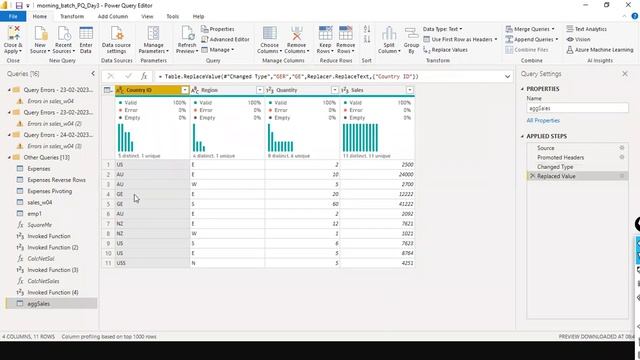This screenshot has height=360, width=640.
Task: Open the Sales column filter dropdown
Action: [x=409, y=90]
